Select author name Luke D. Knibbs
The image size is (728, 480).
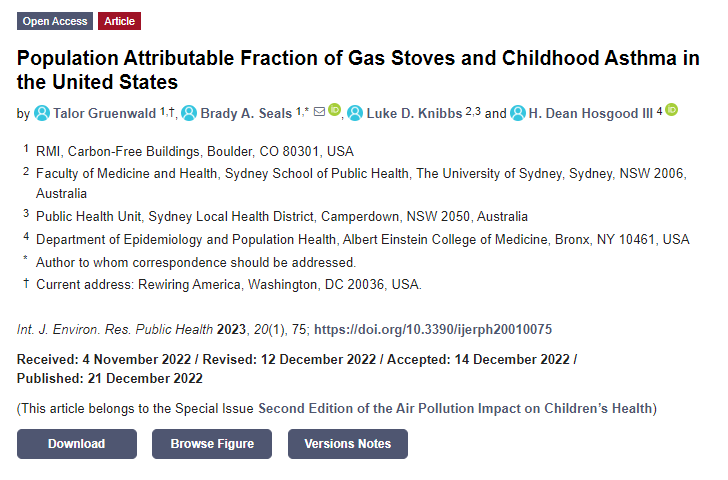(414, 113)
